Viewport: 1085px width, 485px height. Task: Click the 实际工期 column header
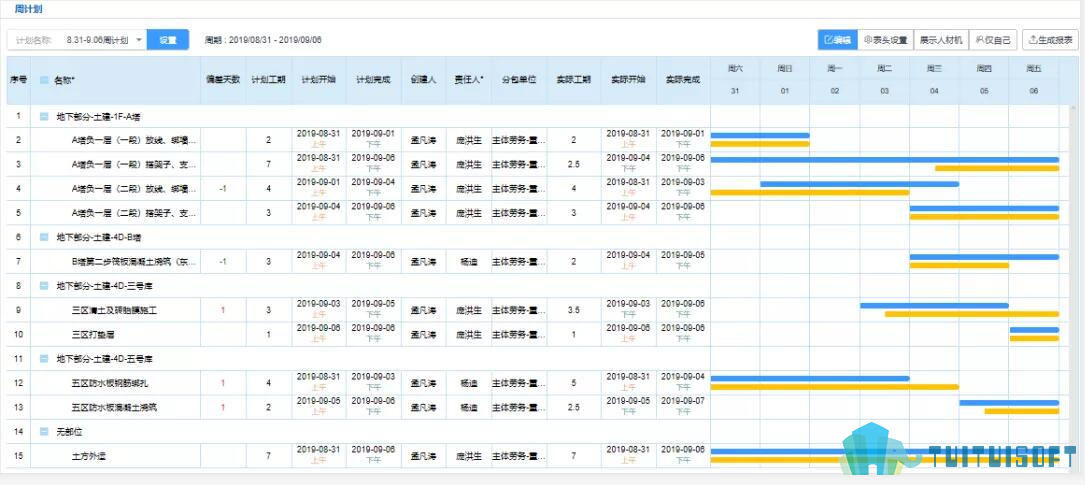(574, 80)
